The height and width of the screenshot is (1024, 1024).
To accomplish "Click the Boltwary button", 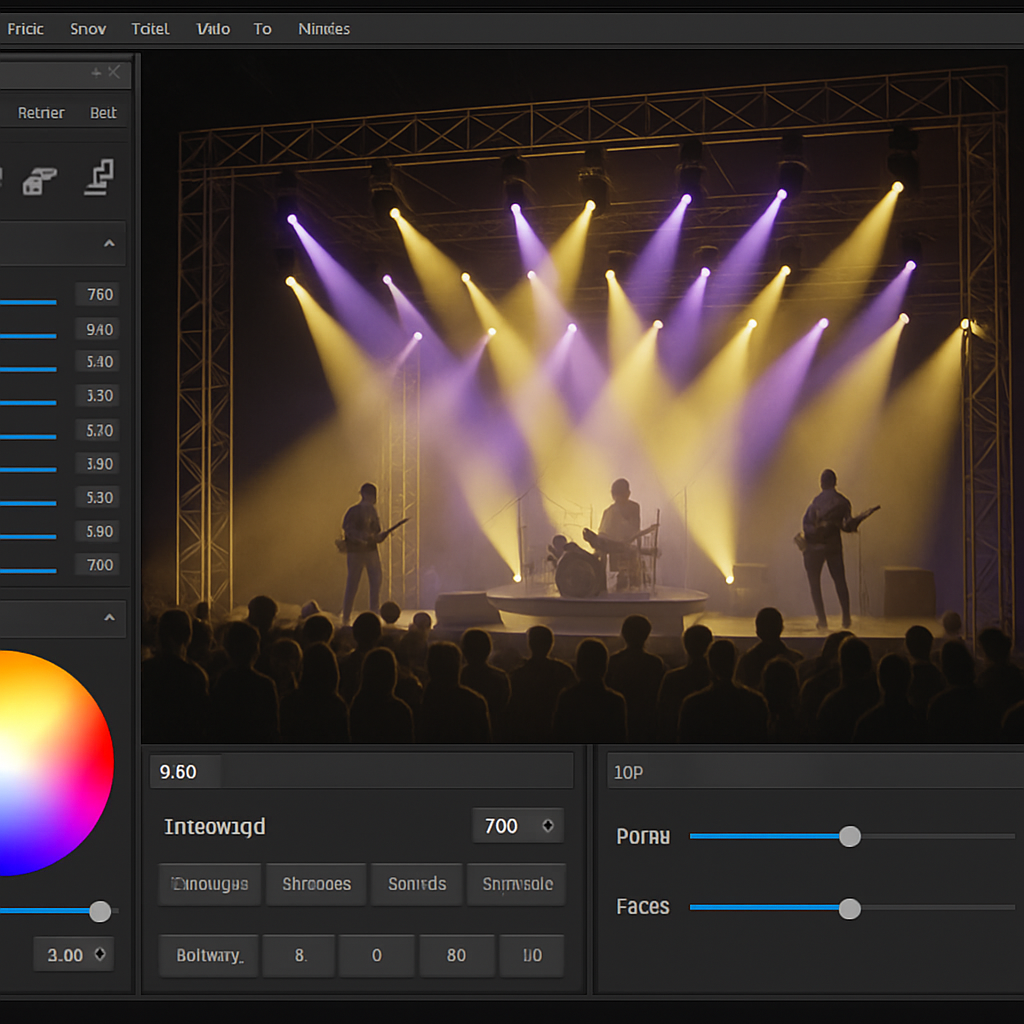I will click(208, 955).
